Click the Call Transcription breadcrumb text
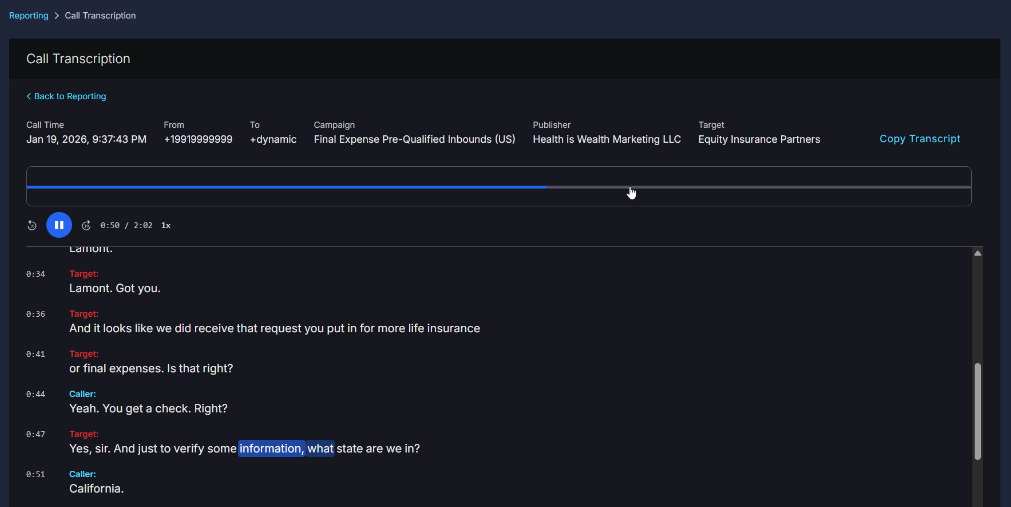The height and width of the screenshot is (507, 1011). (100, 15)
